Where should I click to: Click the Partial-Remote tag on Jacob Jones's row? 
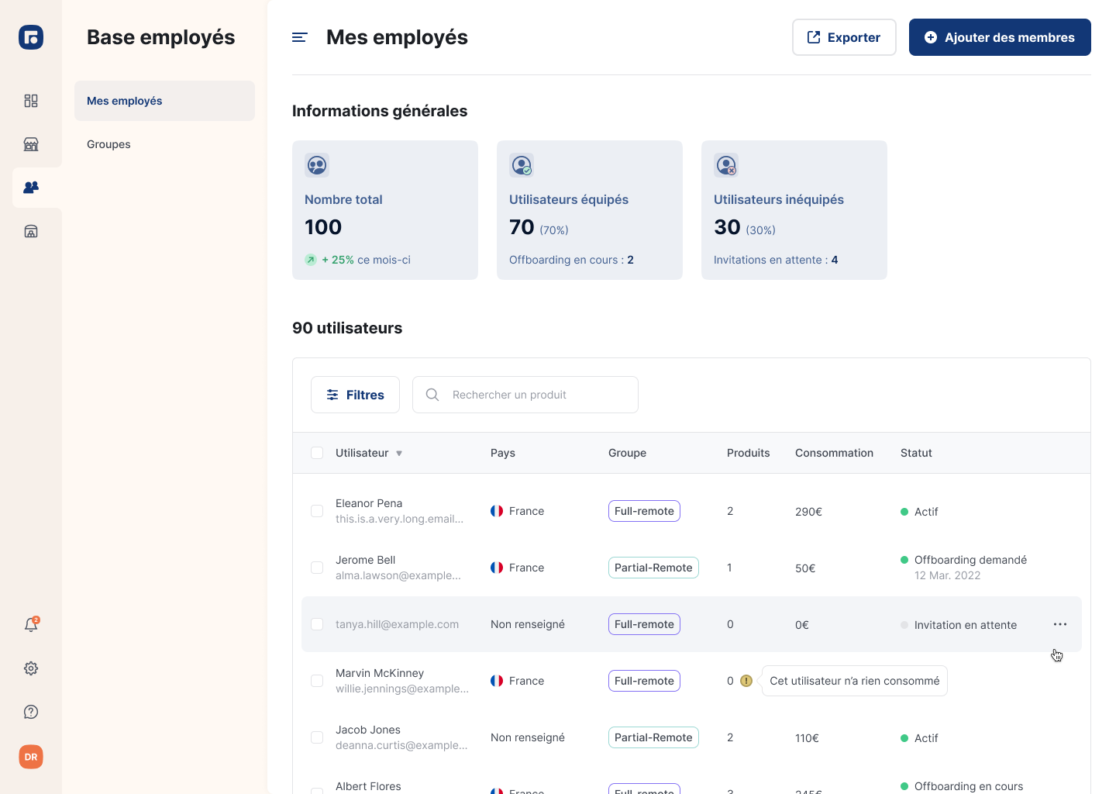point(653,737)
